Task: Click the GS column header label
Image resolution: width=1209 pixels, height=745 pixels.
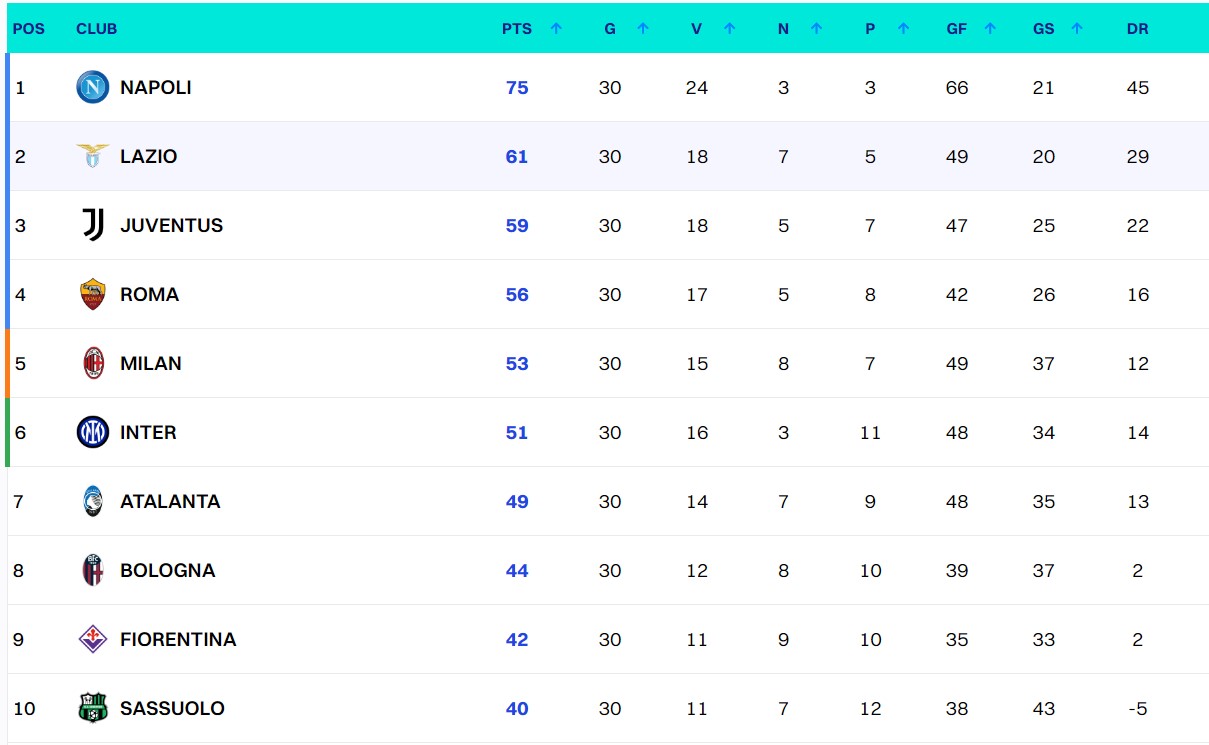Action: pos(1044,29)
